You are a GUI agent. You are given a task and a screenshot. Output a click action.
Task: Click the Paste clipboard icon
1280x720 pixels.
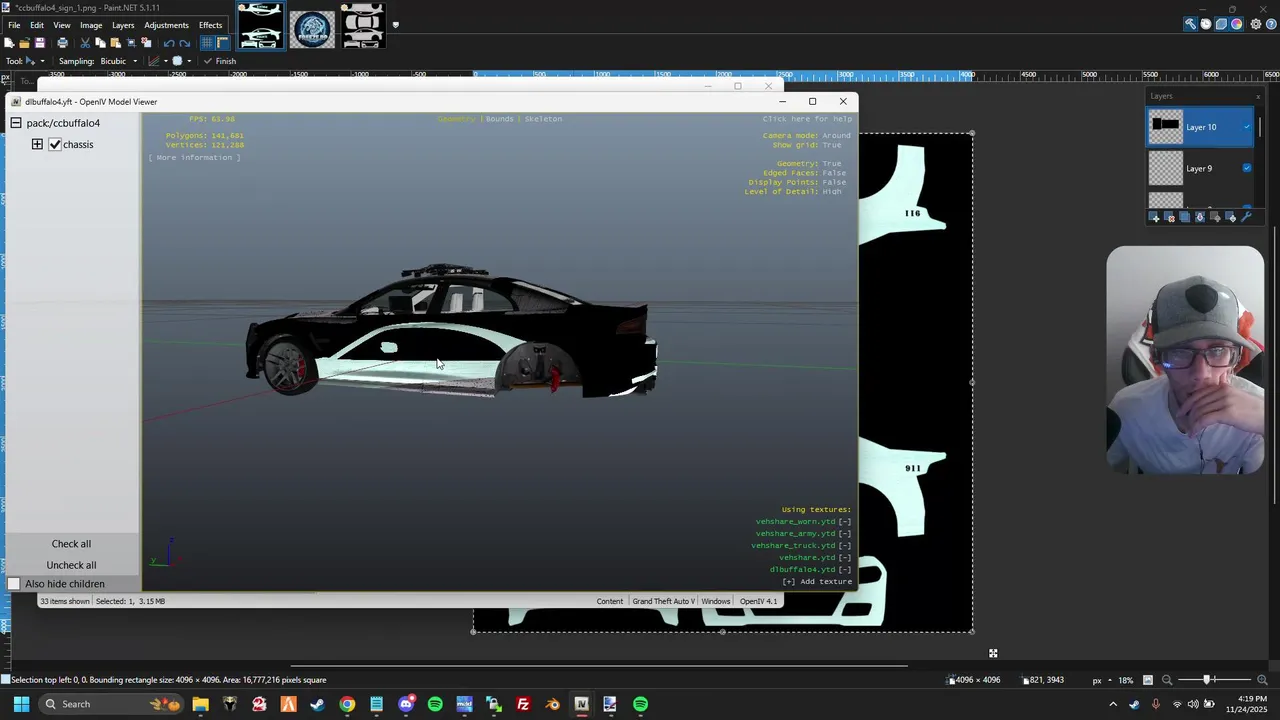coord(115,43)
